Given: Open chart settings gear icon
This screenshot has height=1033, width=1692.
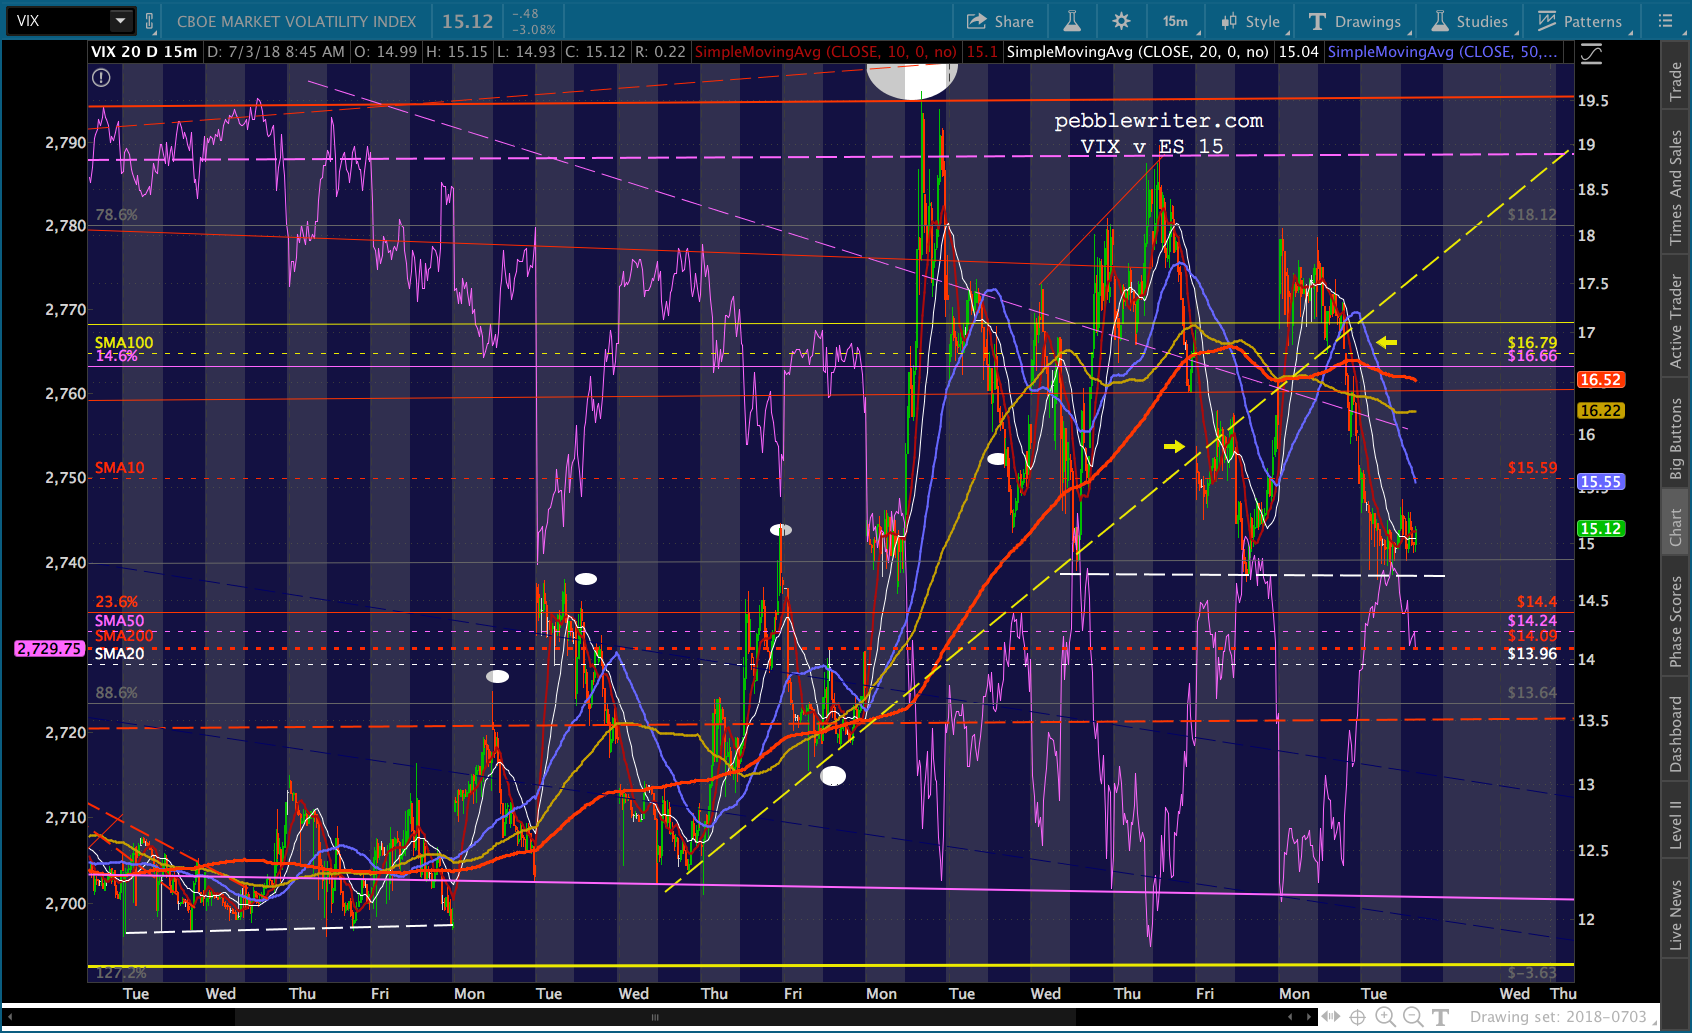Looking at the screenshot, I should click(1121, 21).
